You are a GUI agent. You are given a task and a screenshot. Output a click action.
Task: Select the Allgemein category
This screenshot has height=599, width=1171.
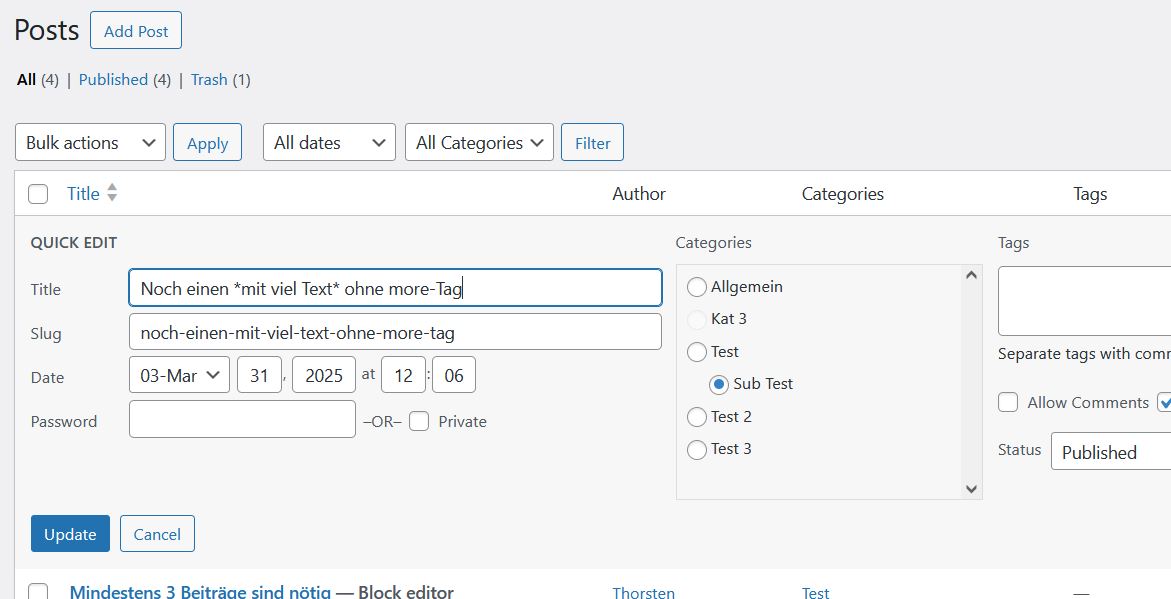[x=696, y=286]
